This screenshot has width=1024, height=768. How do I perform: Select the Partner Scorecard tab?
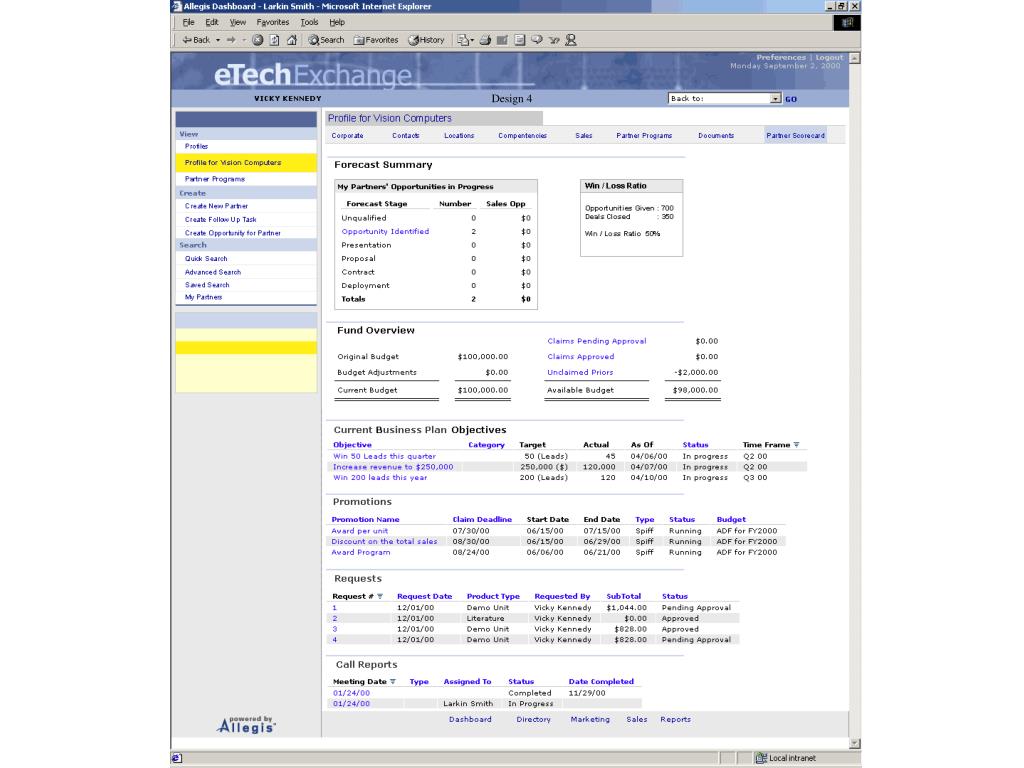(x=795, y=136)
